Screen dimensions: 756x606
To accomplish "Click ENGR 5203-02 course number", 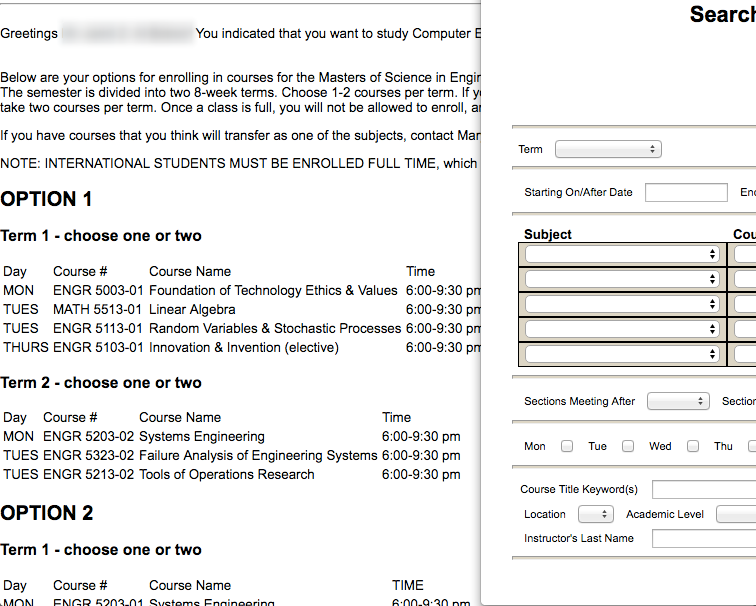I will (x=88, y=436).
